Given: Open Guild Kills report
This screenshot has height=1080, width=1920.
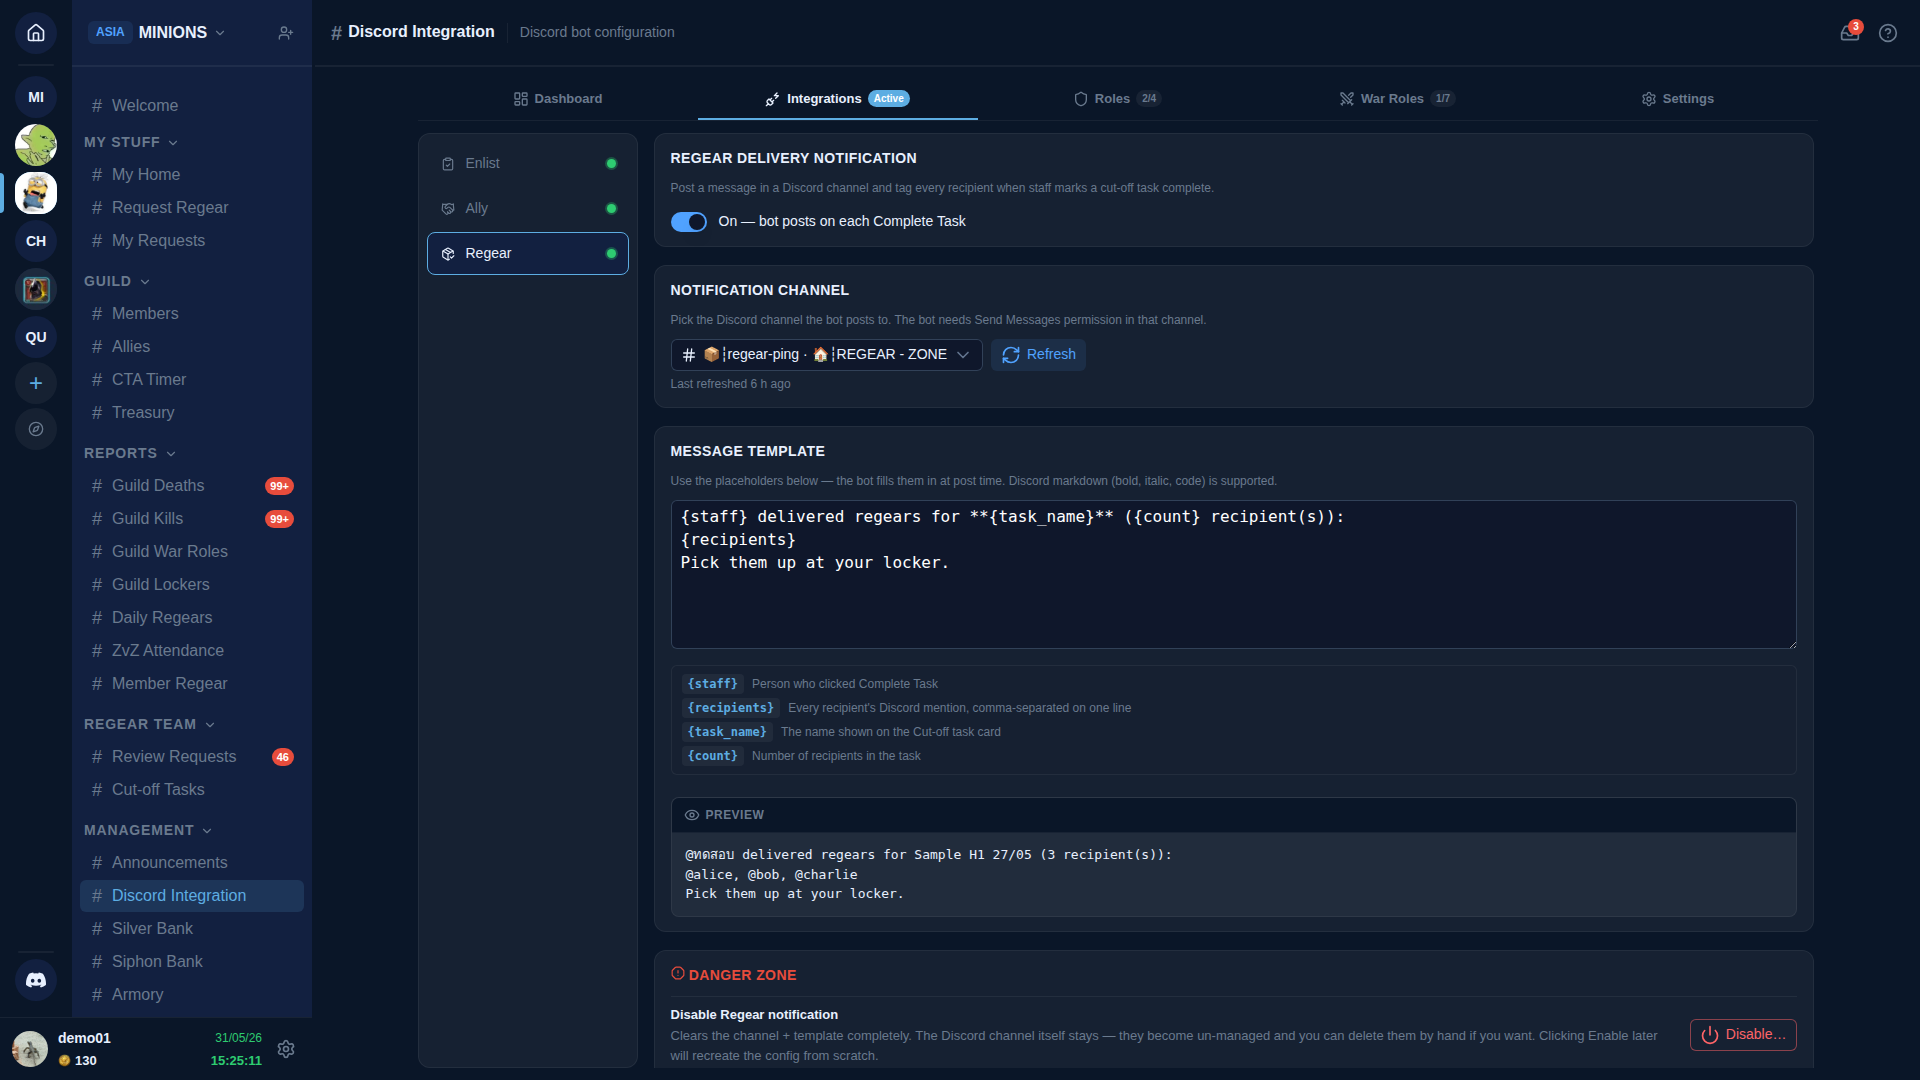Looking at the screenshot, I should click(x=192, y=519).
